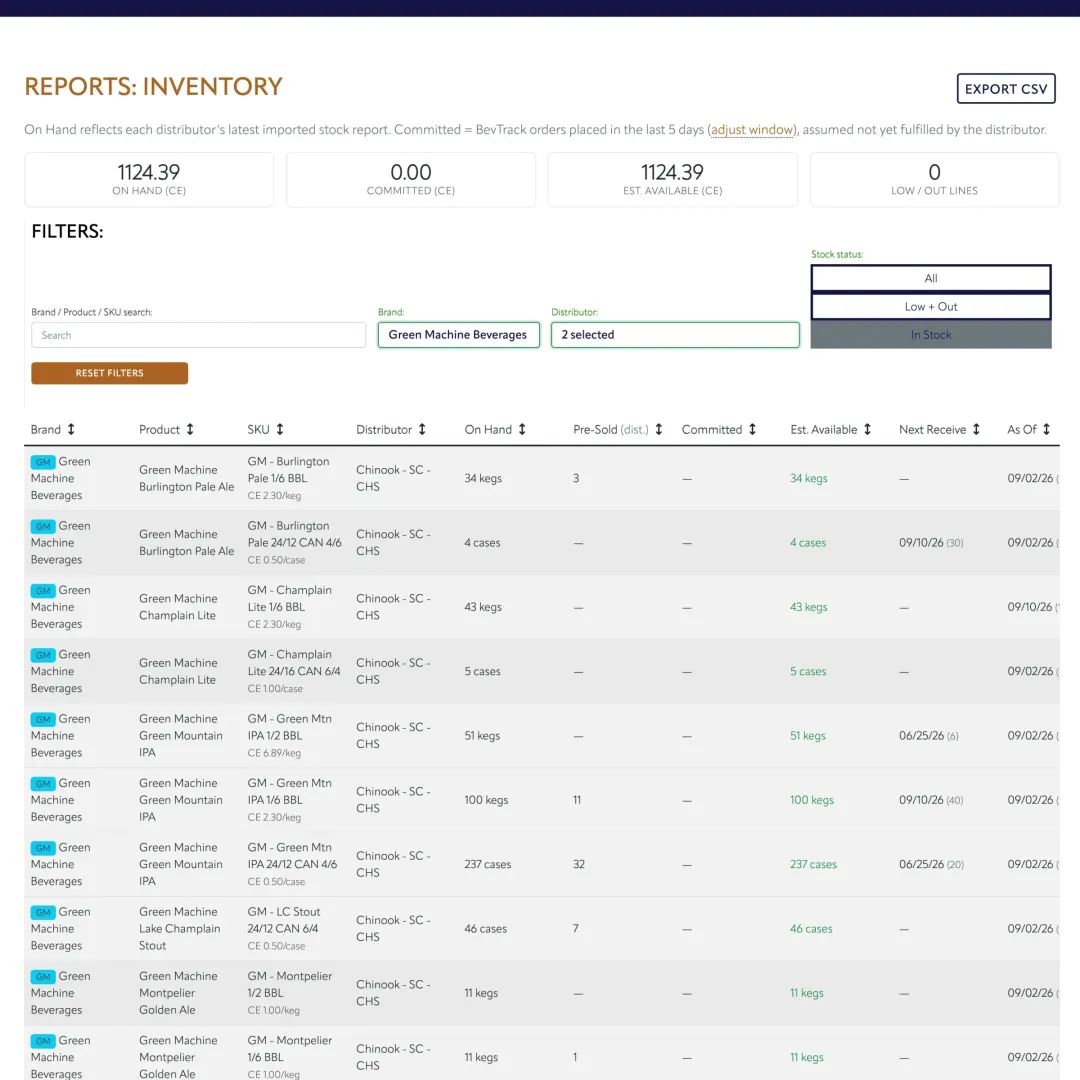Viewport: 1080px width, 1080px height.
Task: Reset all filters
Action: [x=110, y=373]
